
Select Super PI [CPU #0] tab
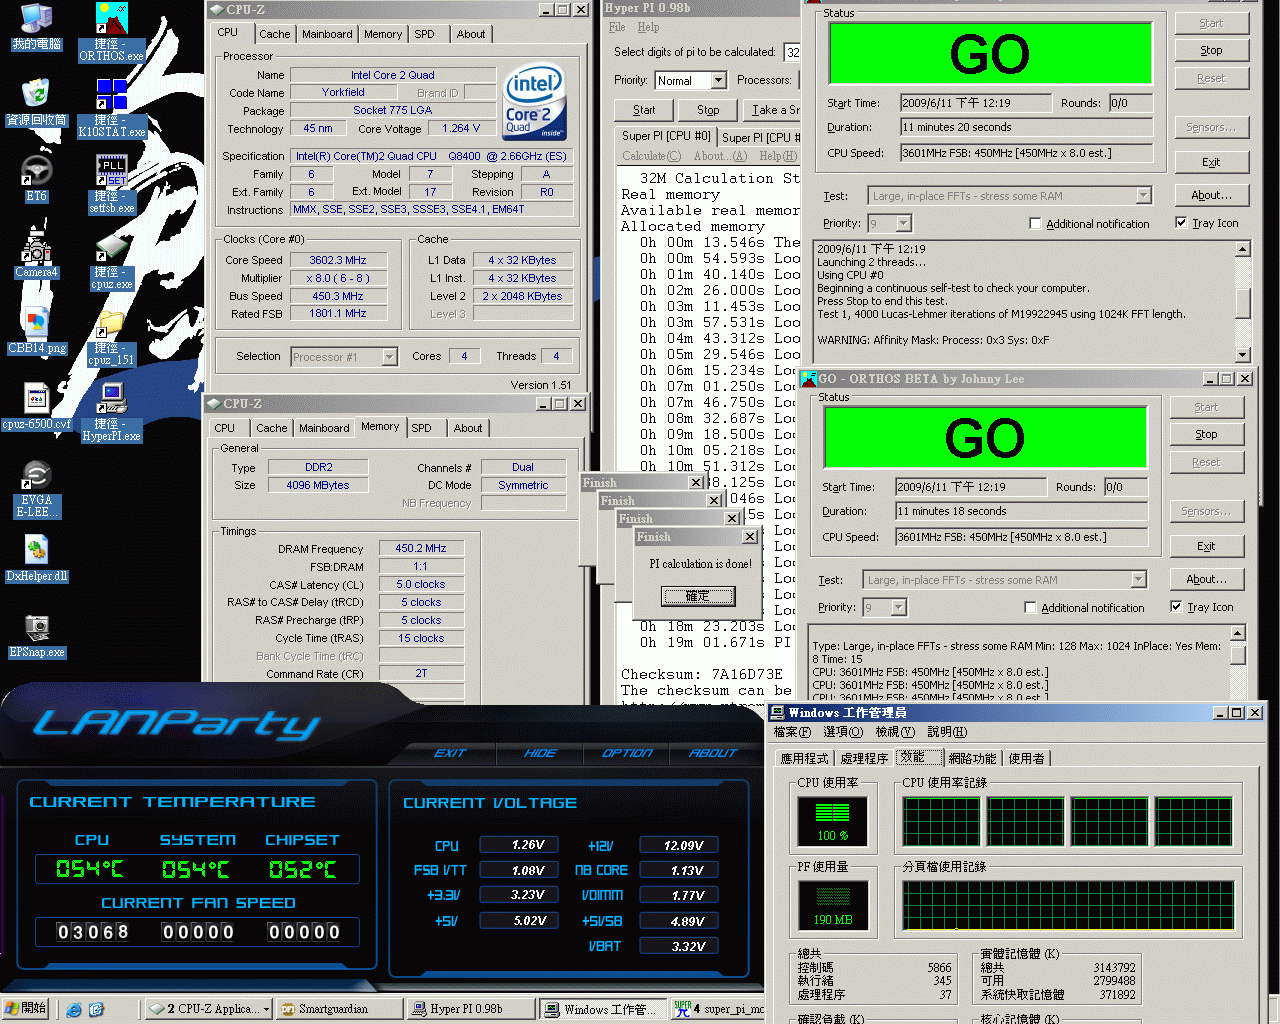coord(666,136)
